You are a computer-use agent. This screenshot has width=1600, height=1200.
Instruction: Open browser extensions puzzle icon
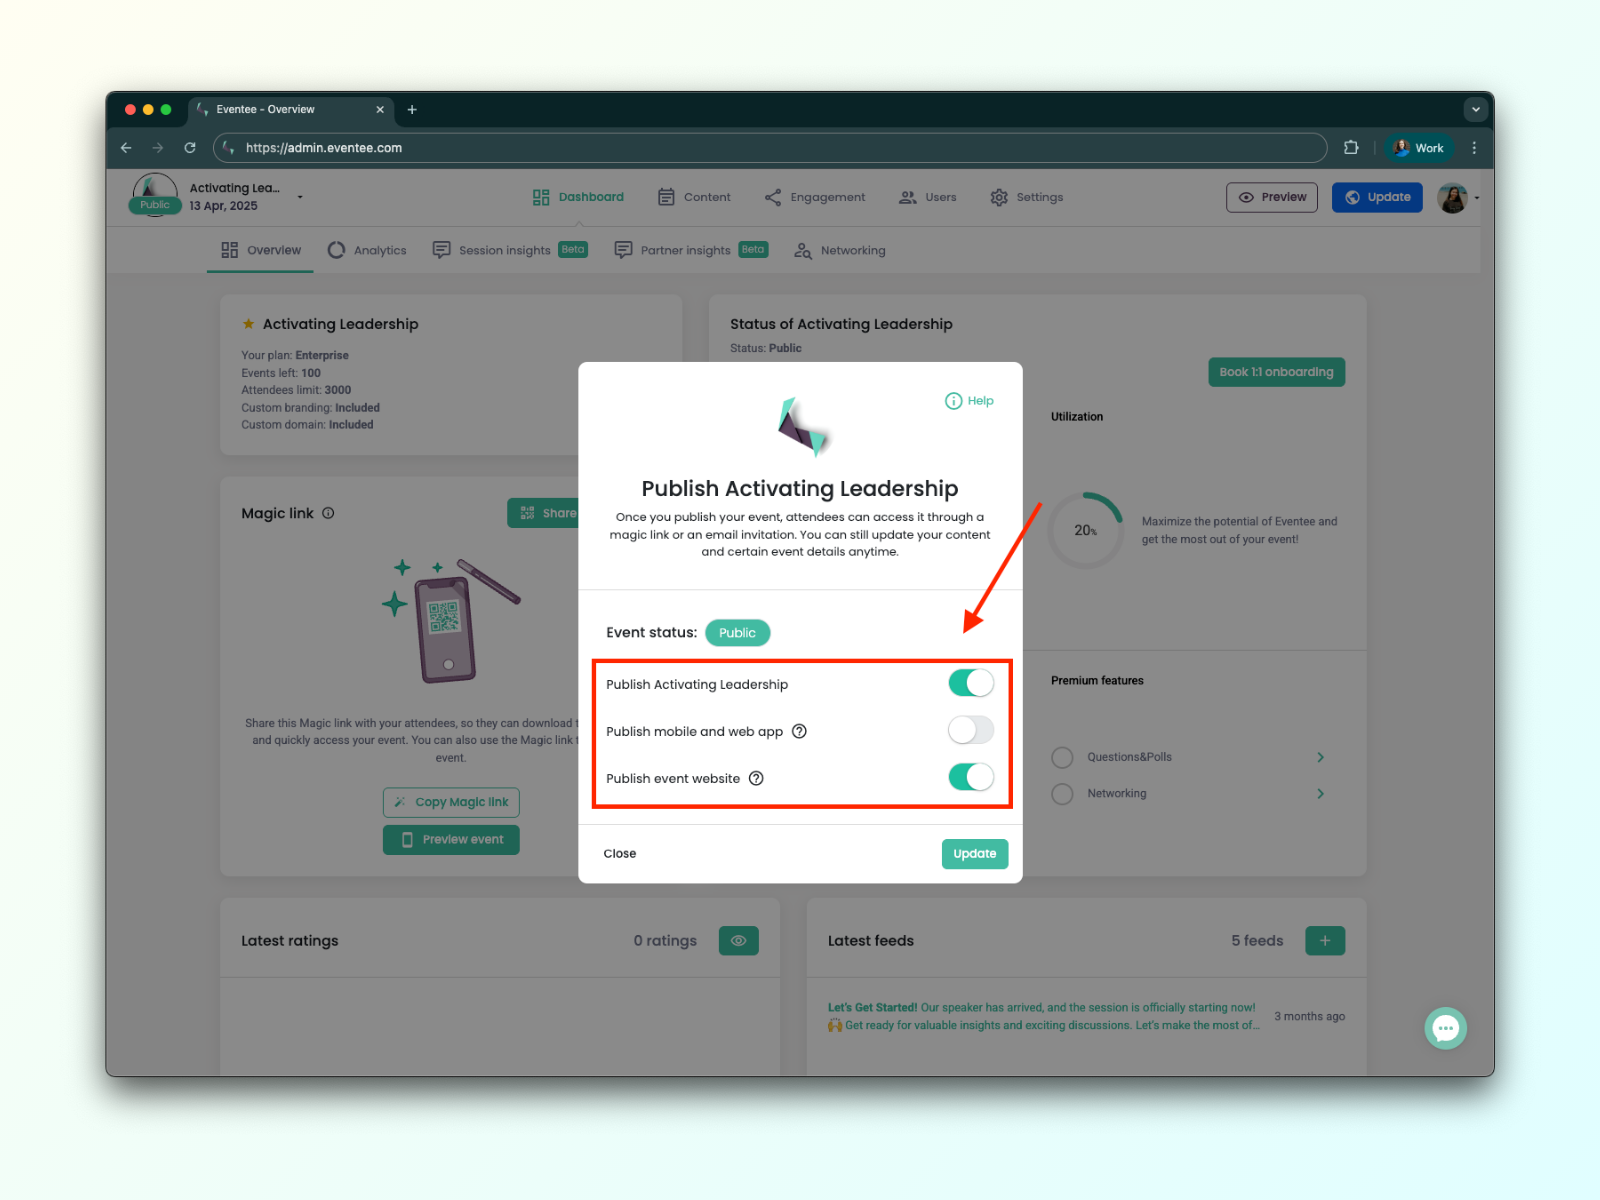click(1351, 148)
